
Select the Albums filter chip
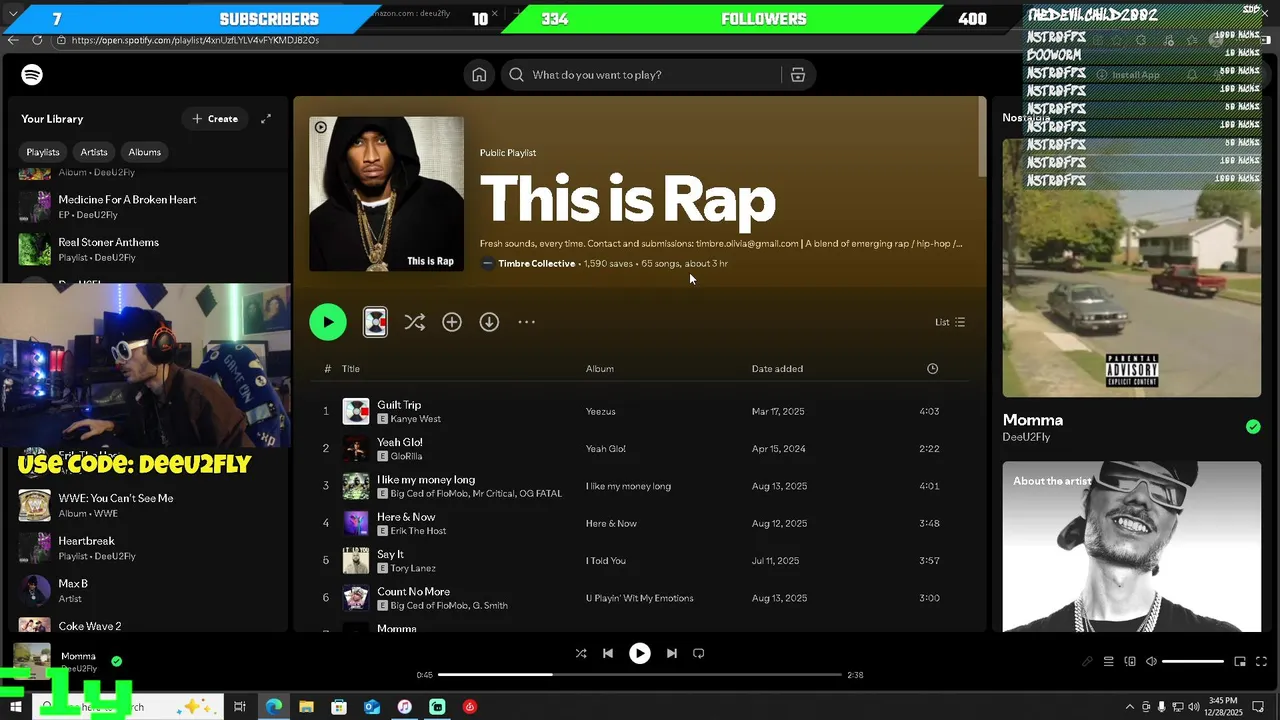(x=144, y=152)
